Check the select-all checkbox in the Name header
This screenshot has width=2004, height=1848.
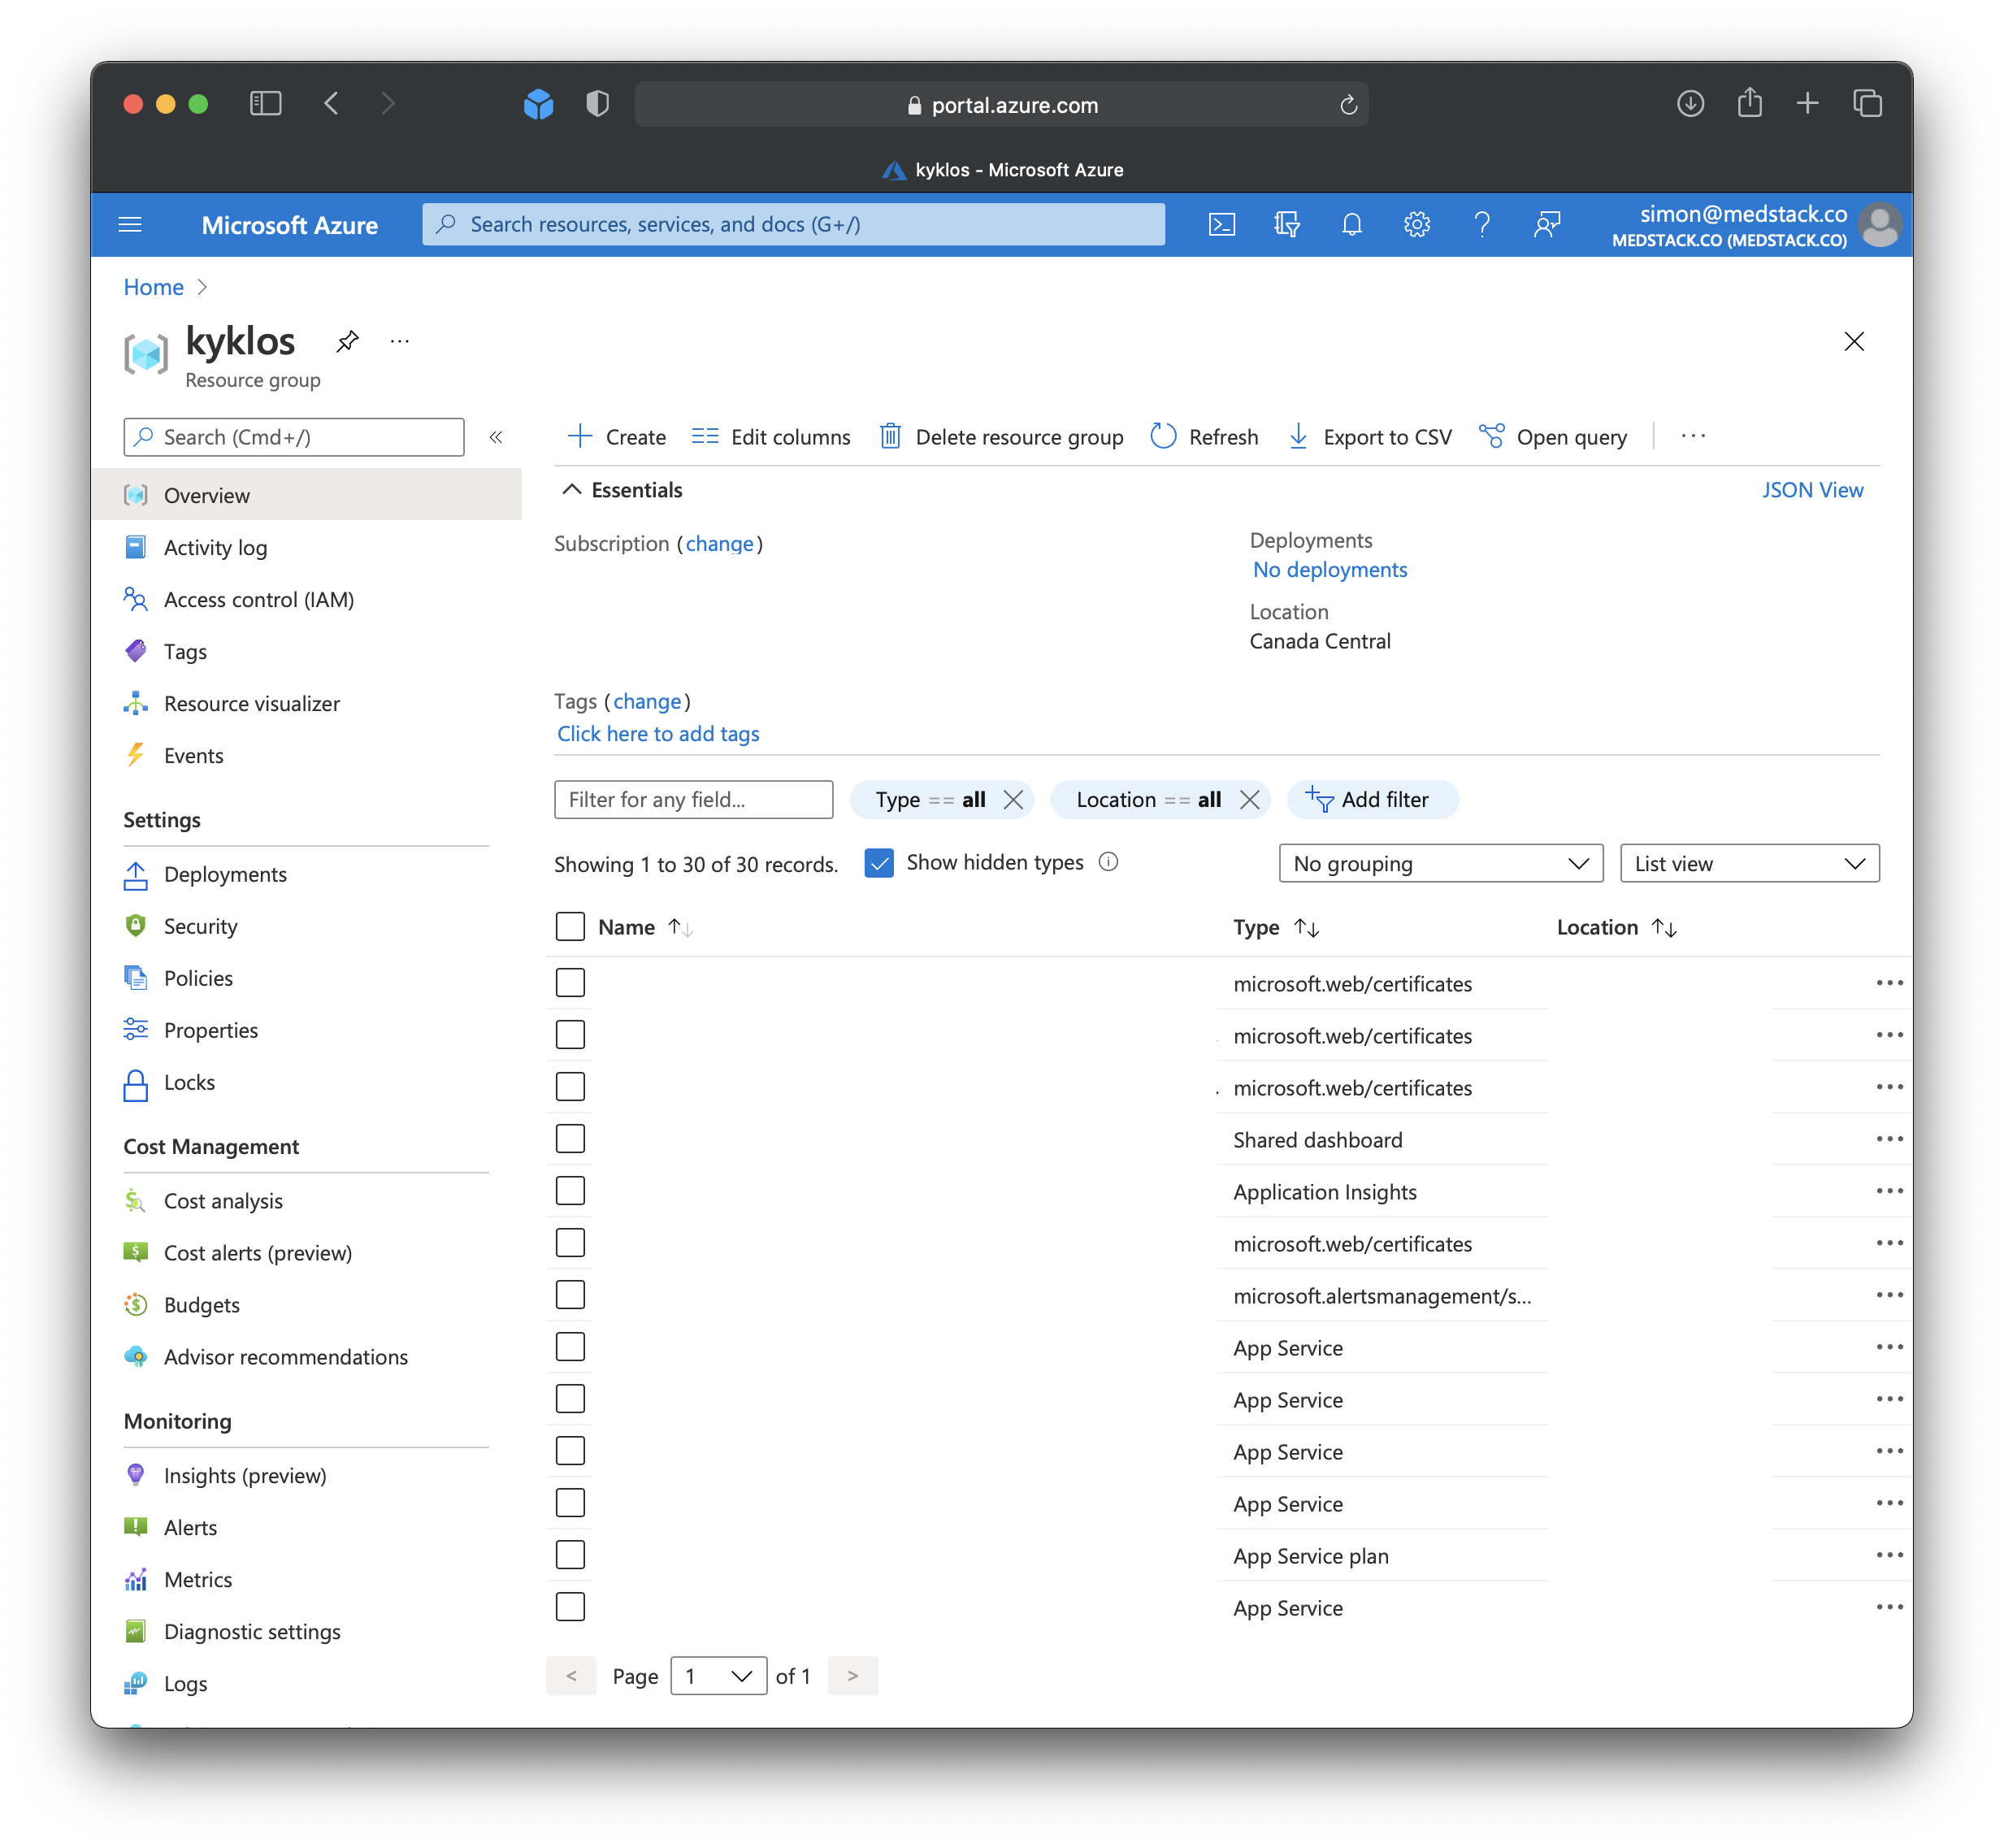570,926
